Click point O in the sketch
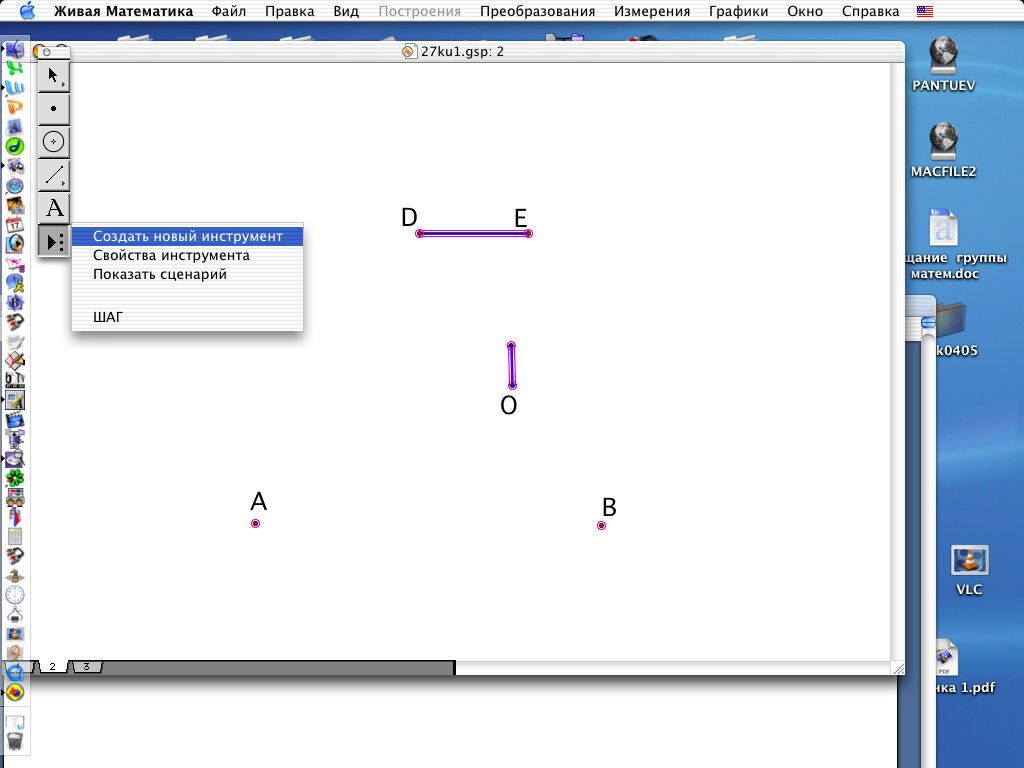The height and width of the screenshot is (768, 1024). pos(512,385)
